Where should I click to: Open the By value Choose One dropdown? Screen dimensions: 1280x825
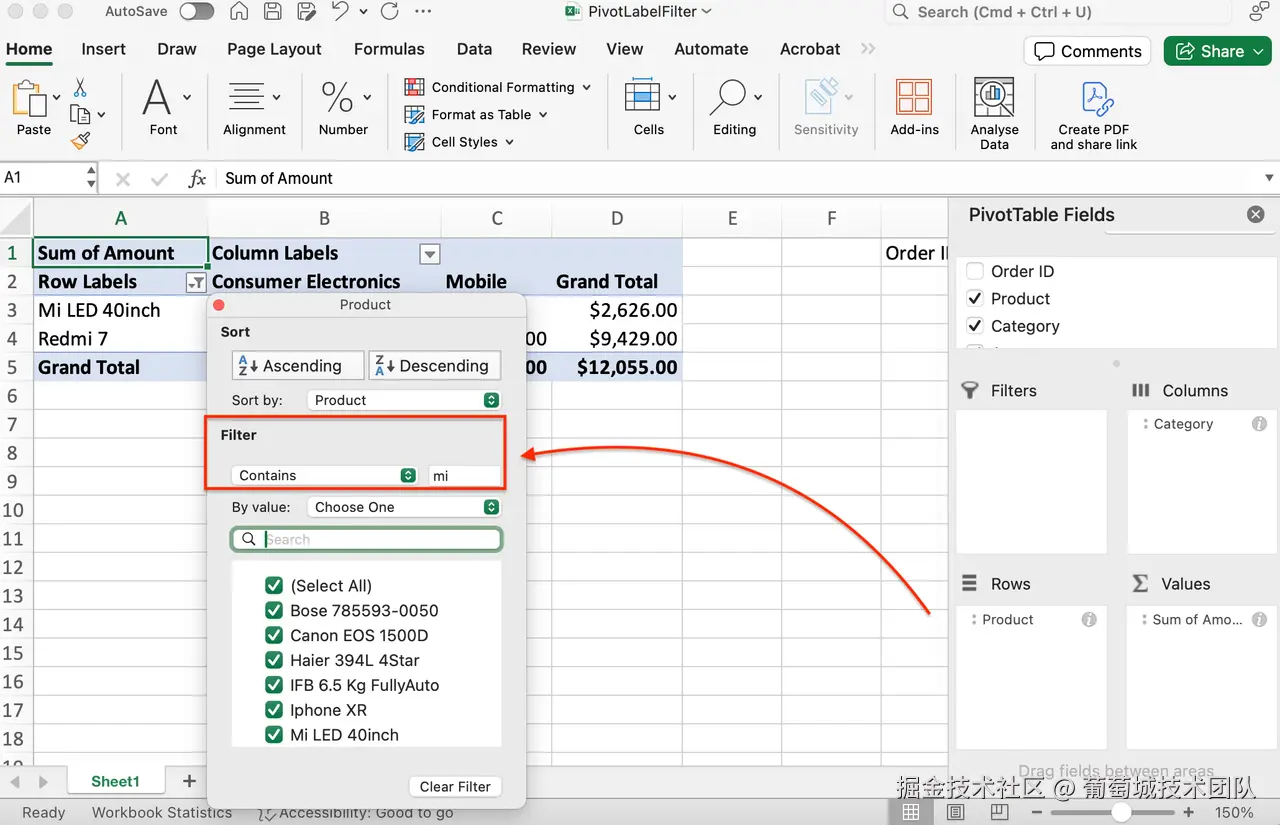coord(404,507)
